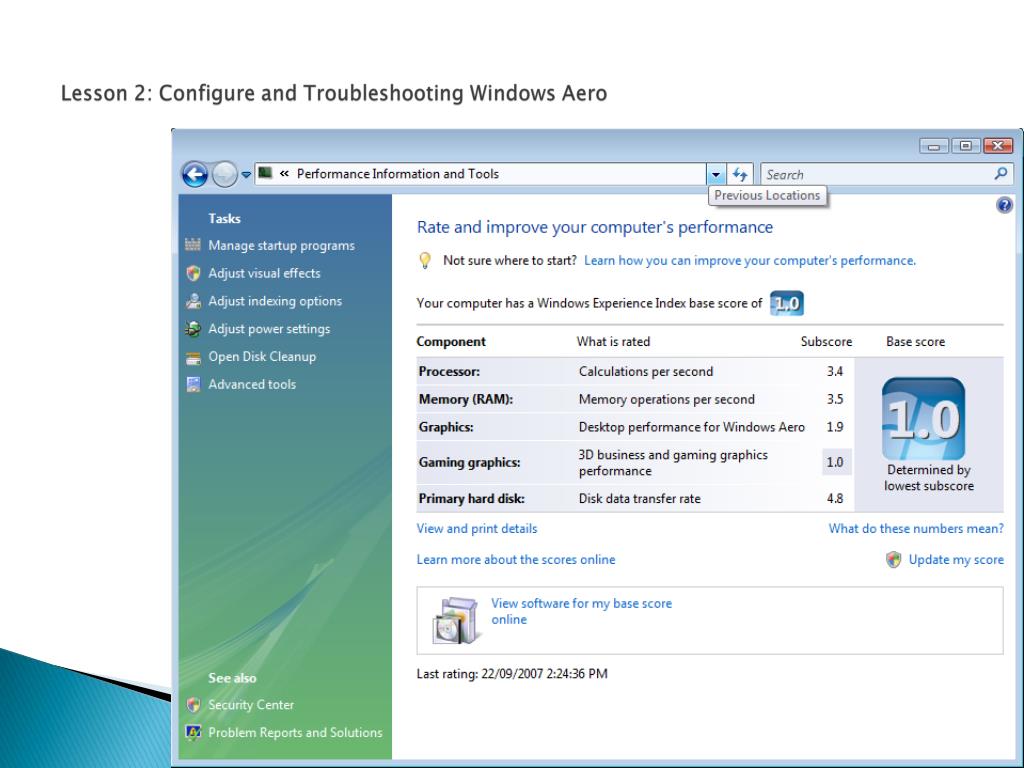Click the Refresh button next to address bar

pos(739,174)
